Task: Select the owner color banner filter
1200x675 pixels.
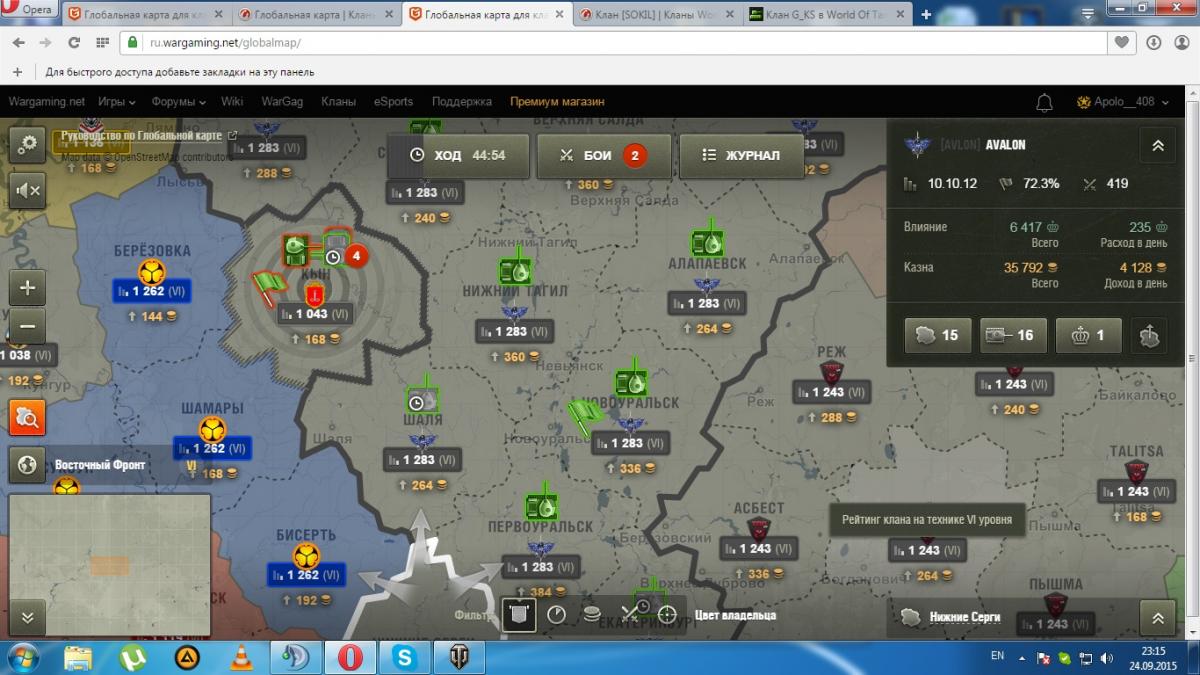Action: click(518, 614)
